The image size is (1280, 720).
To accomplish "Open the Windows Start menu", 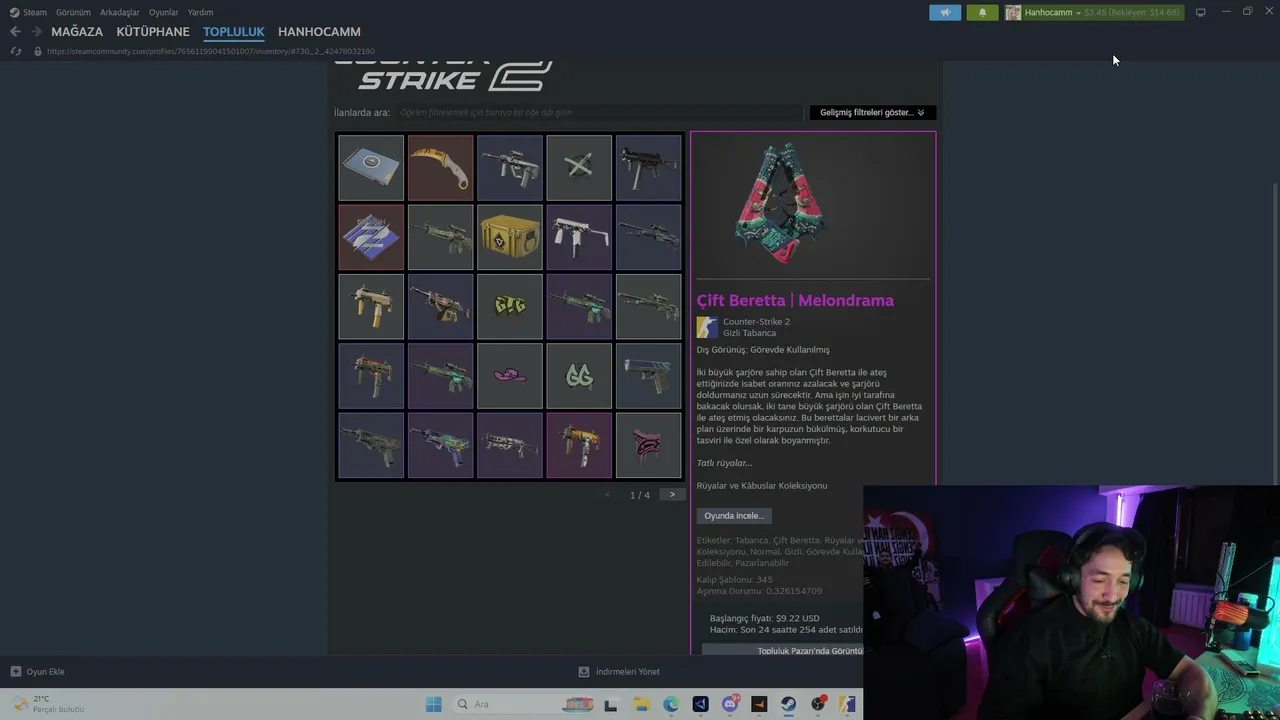I will (433, 704).
